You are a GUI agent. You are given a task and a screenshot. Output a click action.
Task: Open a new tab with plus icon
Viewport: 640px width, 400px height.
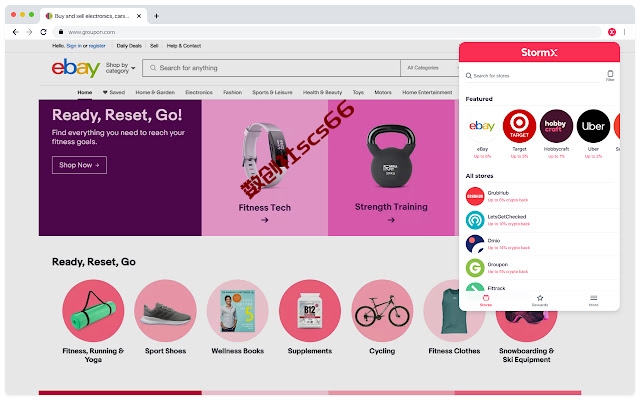click(x=156, y=16)
